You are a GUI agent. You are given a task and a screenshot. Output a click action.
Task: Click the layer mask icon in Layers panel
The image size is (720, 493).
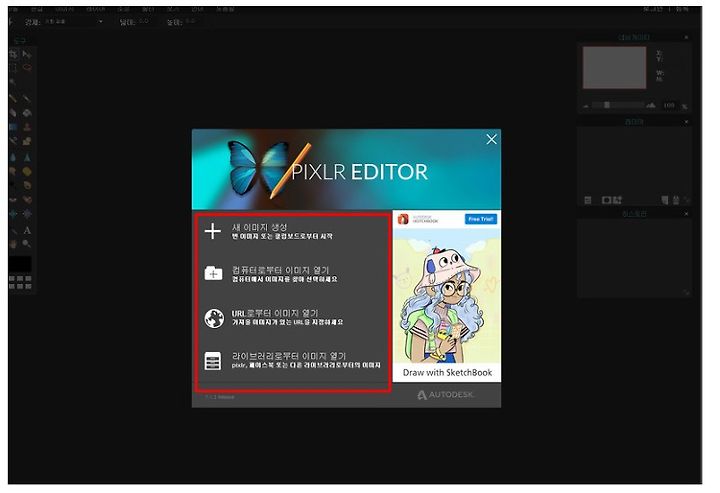607,200
